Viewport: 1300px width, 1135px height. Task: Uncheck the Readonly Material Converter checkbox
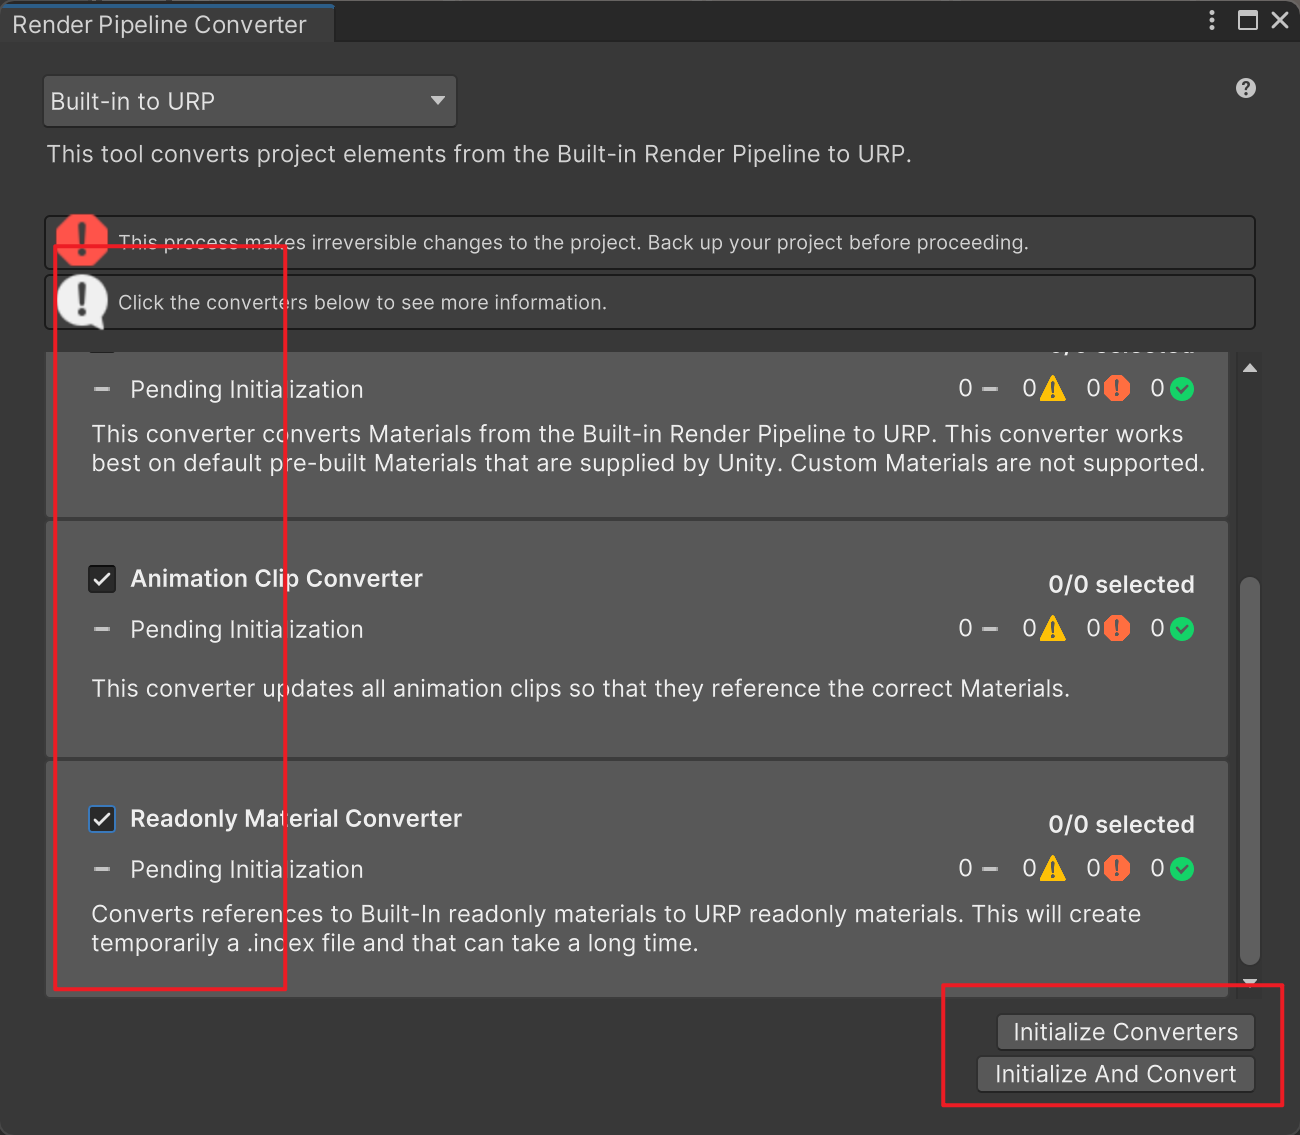pyautogui.click(x=102, y=819)
